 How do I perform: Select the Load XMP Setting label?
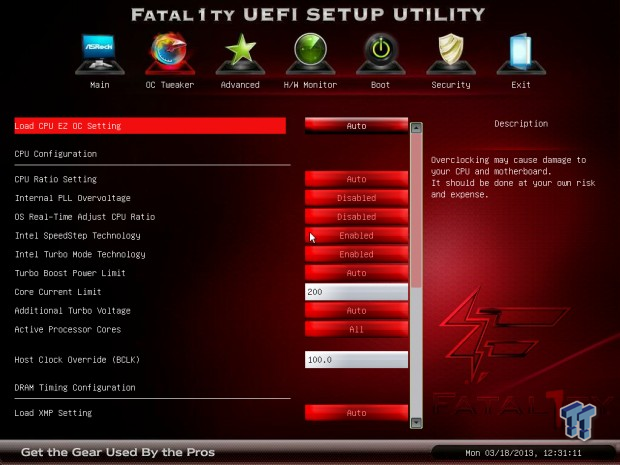[x=53, y=413]
